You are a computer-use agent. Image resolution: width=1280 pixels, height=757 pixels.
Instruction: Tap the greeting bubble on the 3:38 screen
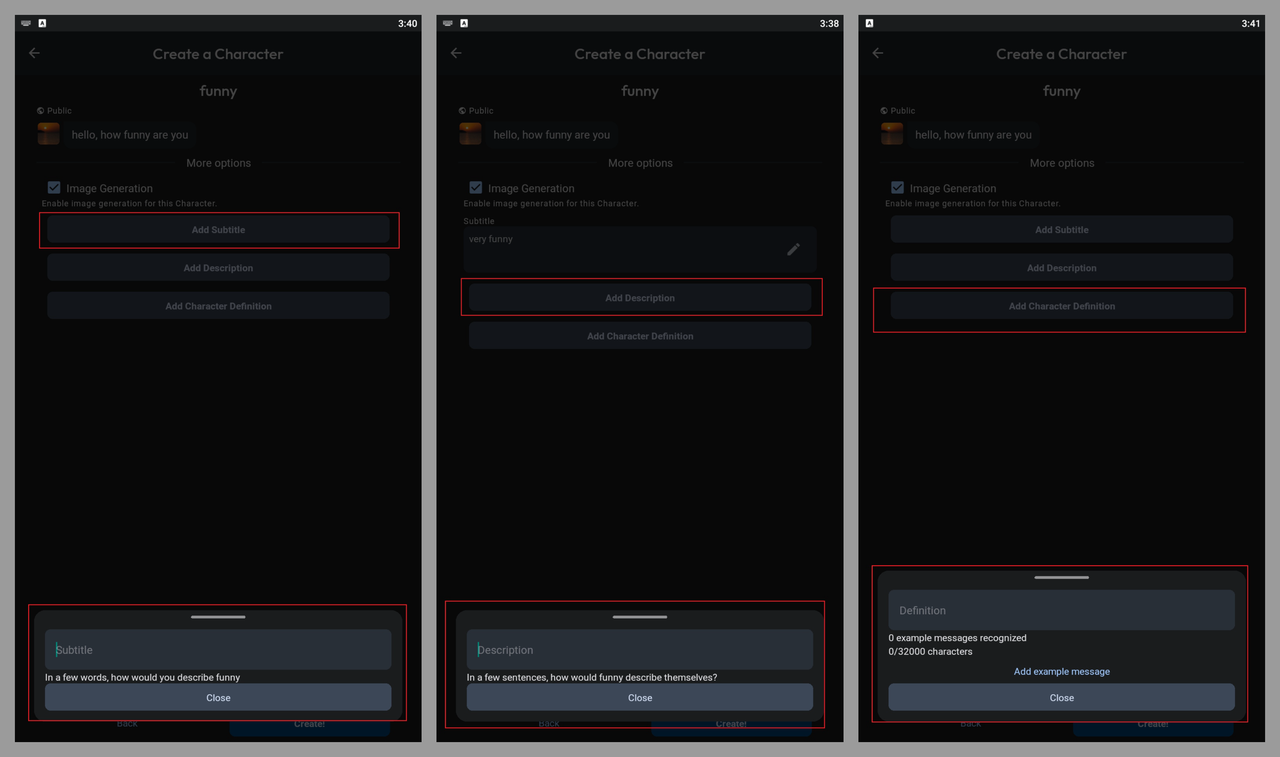(x=552, y=135)
